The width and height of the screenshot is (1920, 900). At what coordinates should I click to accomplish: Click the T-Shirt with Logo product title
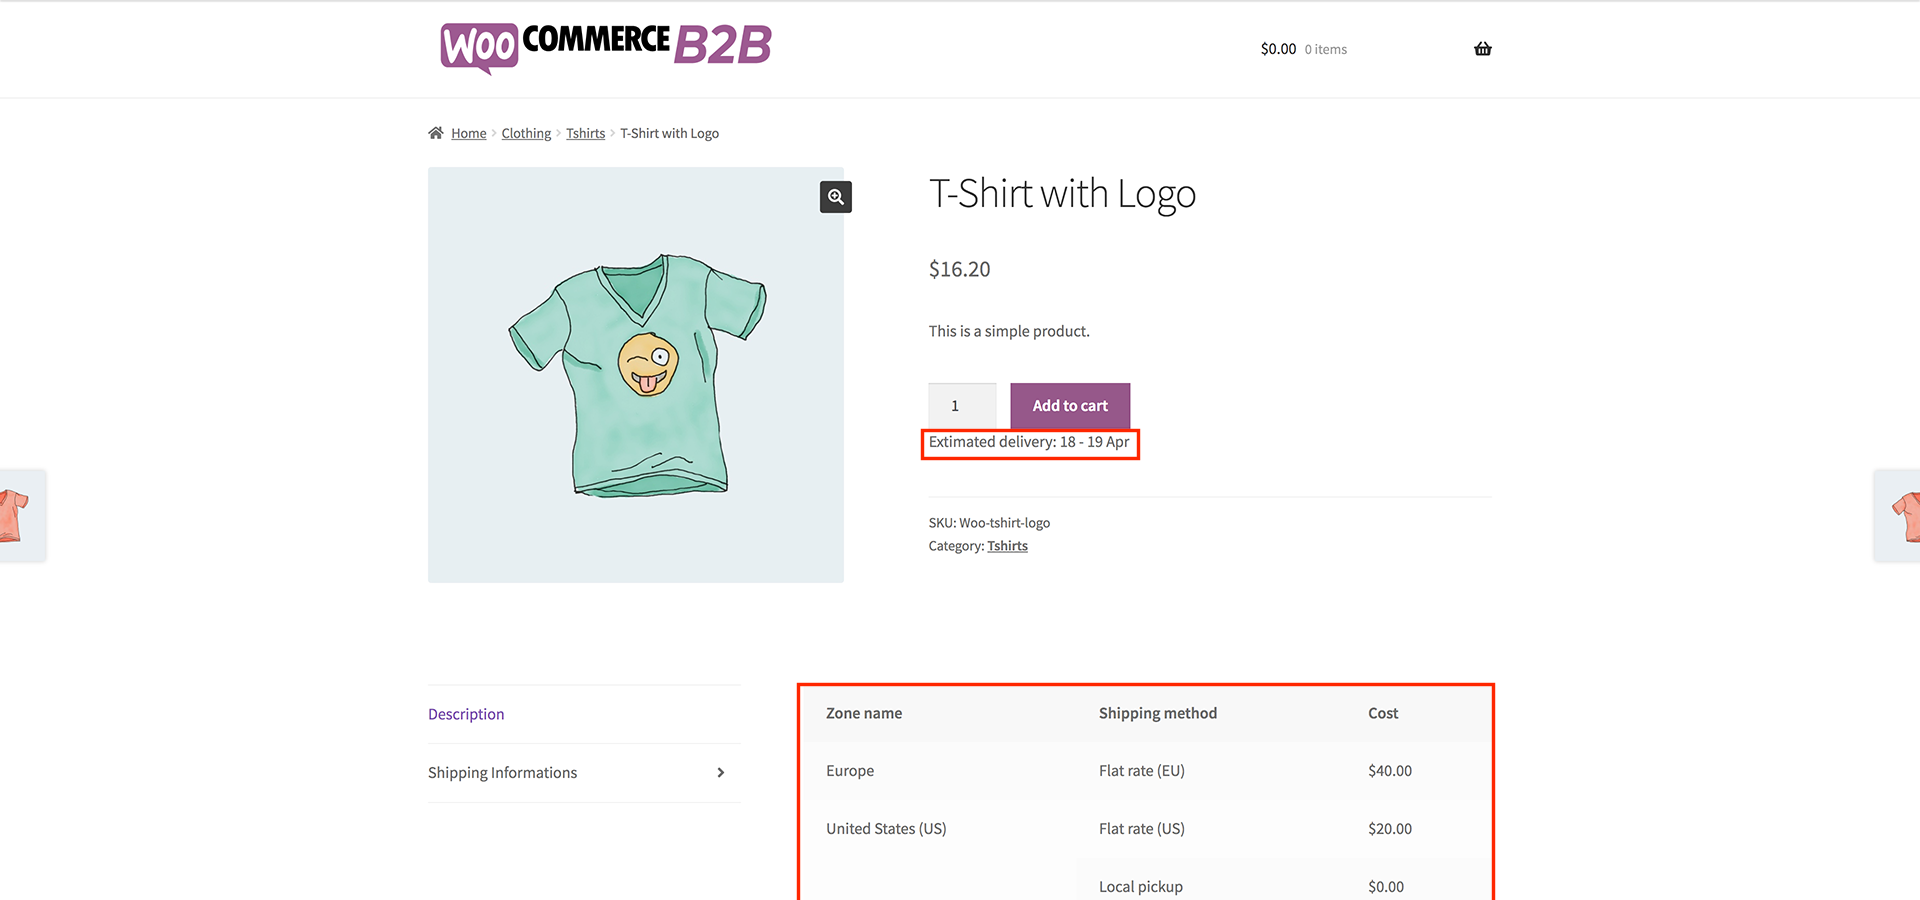pos(1062,194)
